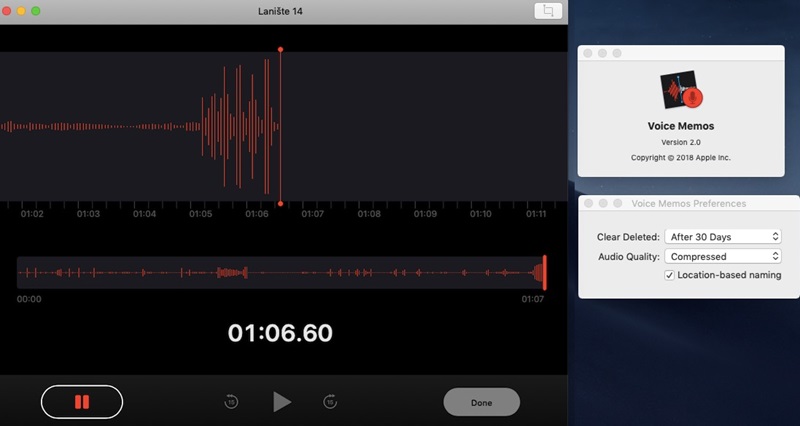Open the trim tool icon

tap(548, 11)
